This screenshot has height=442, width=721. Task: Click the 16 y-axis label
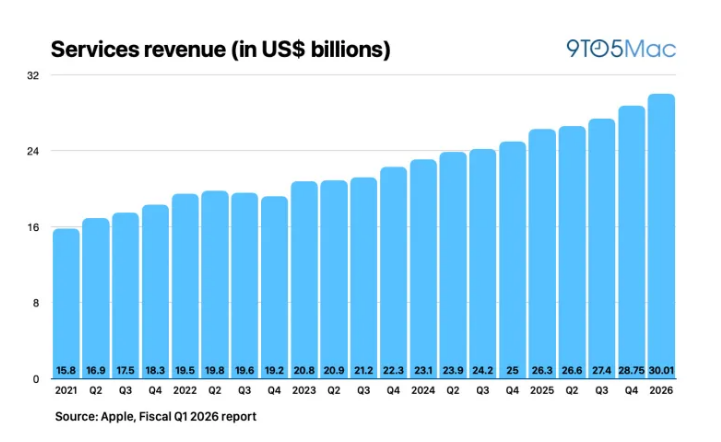(32, 227)
